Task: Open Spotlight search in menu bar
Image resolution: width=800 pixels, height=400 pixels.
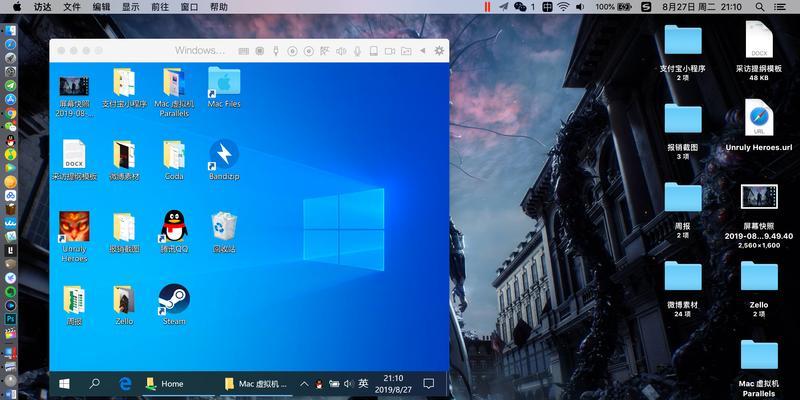Action: 760,7
